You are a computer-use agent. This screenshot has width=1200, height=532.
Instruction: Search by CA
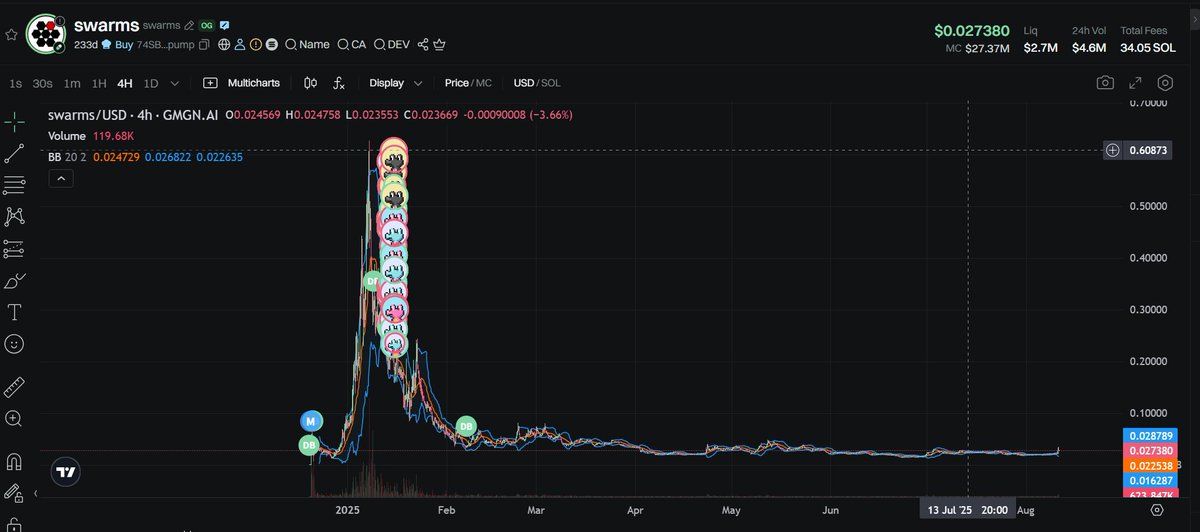(352, 45)
